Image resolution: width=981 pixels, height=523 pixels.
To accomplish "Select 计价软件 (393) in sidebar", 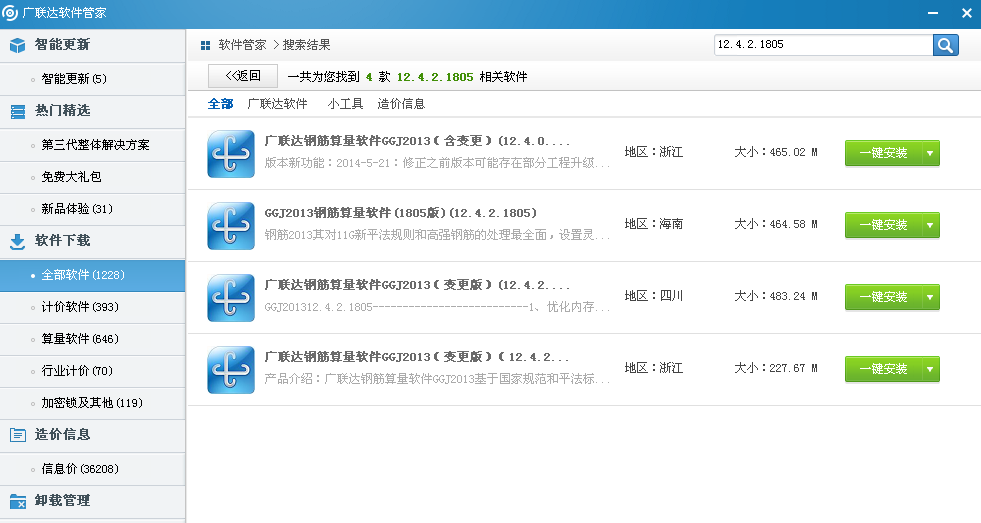I will [x=93, y=307].
